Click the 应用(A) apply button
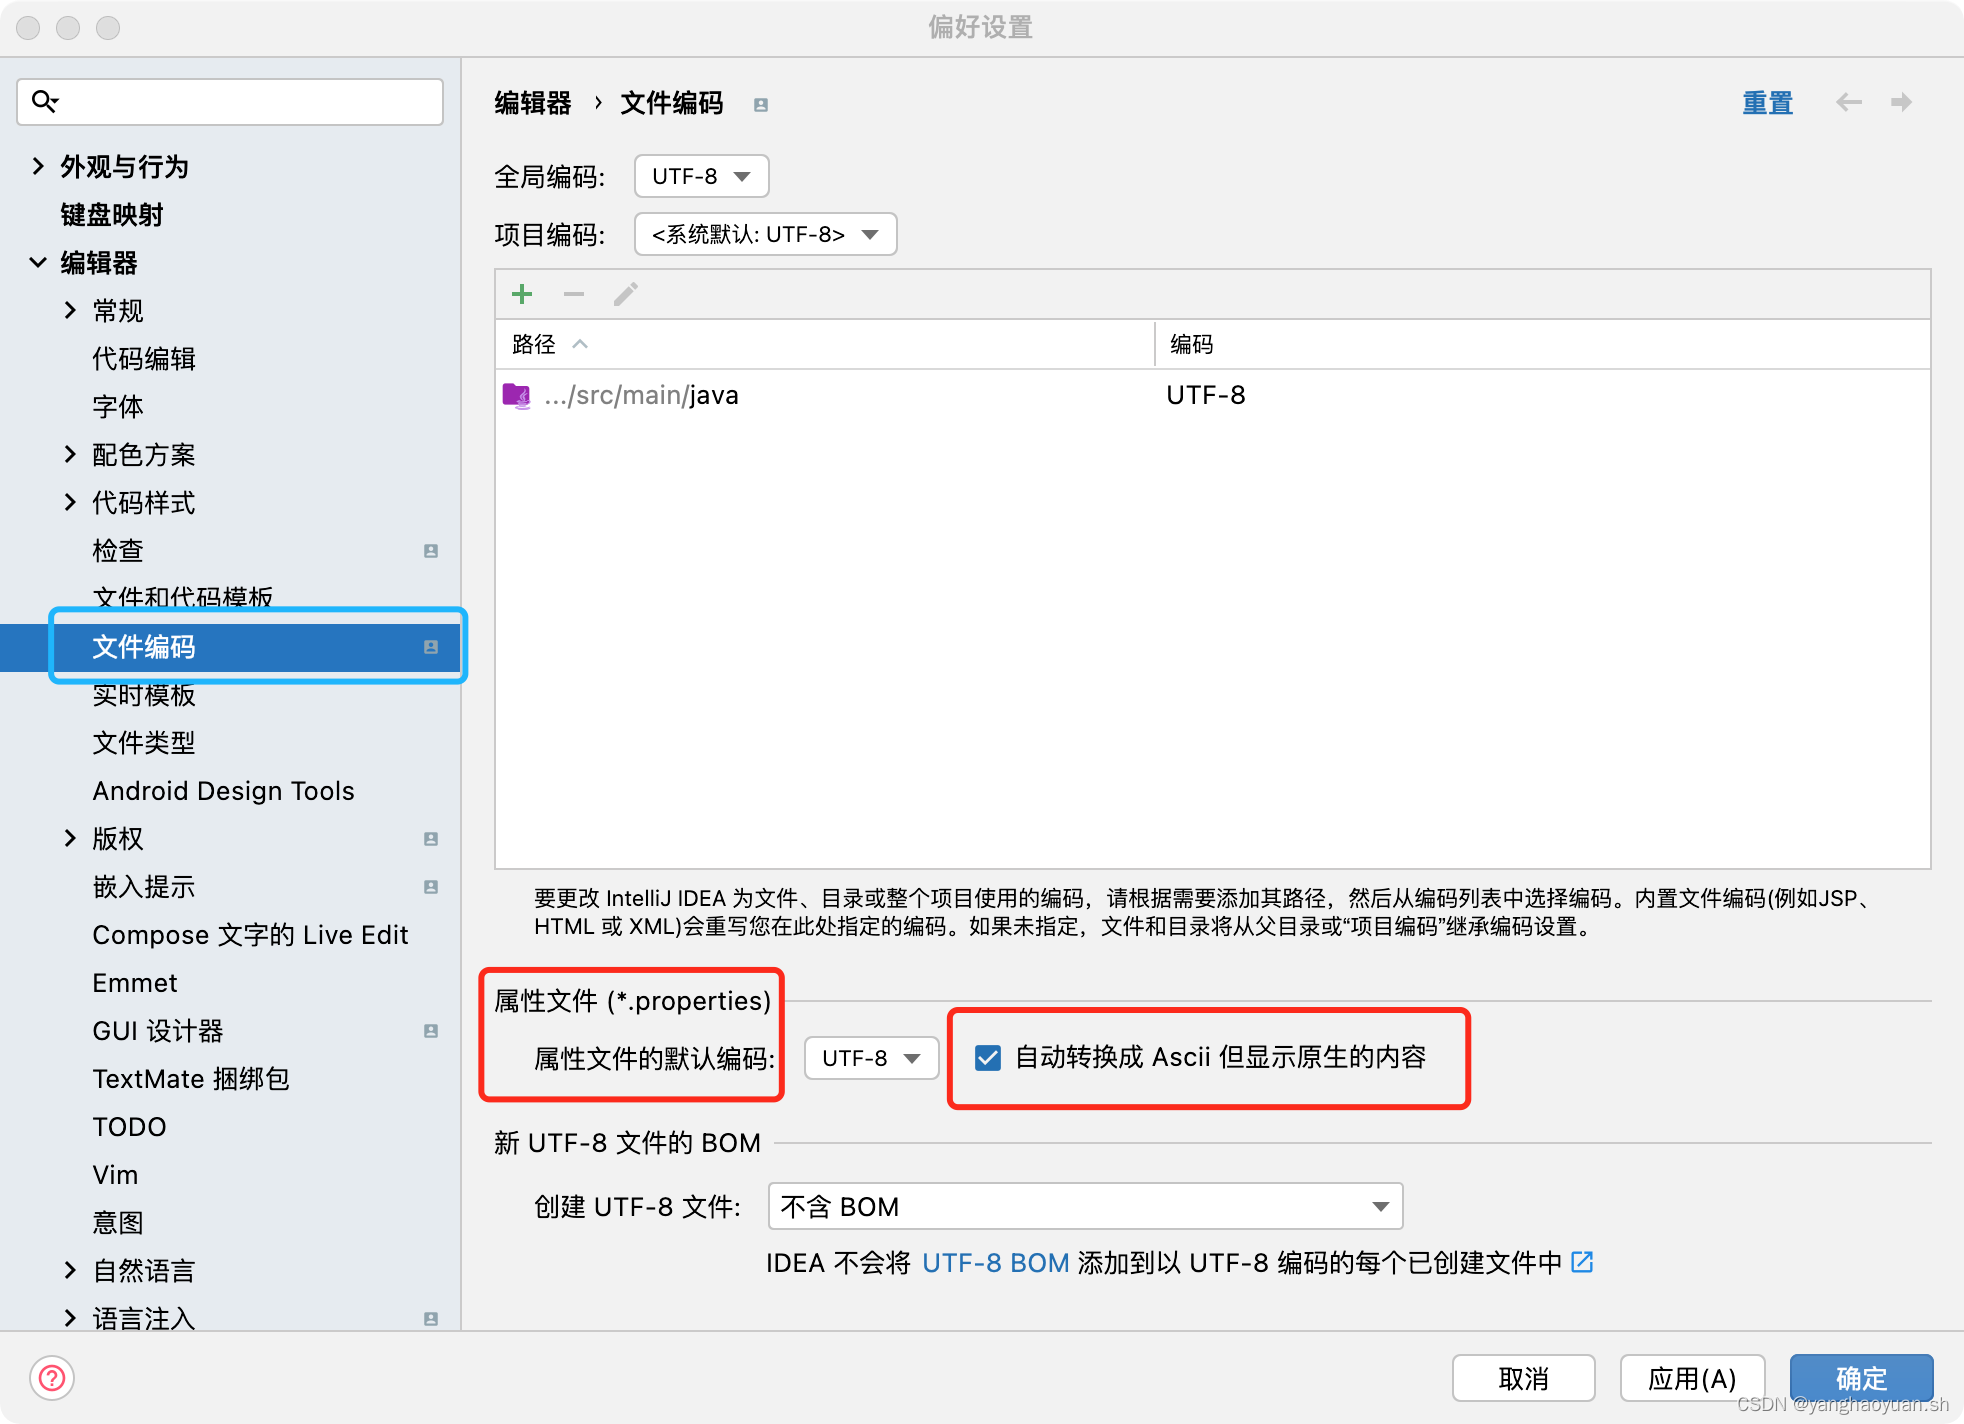1964x1424 pixels. pos(1692,1378)
